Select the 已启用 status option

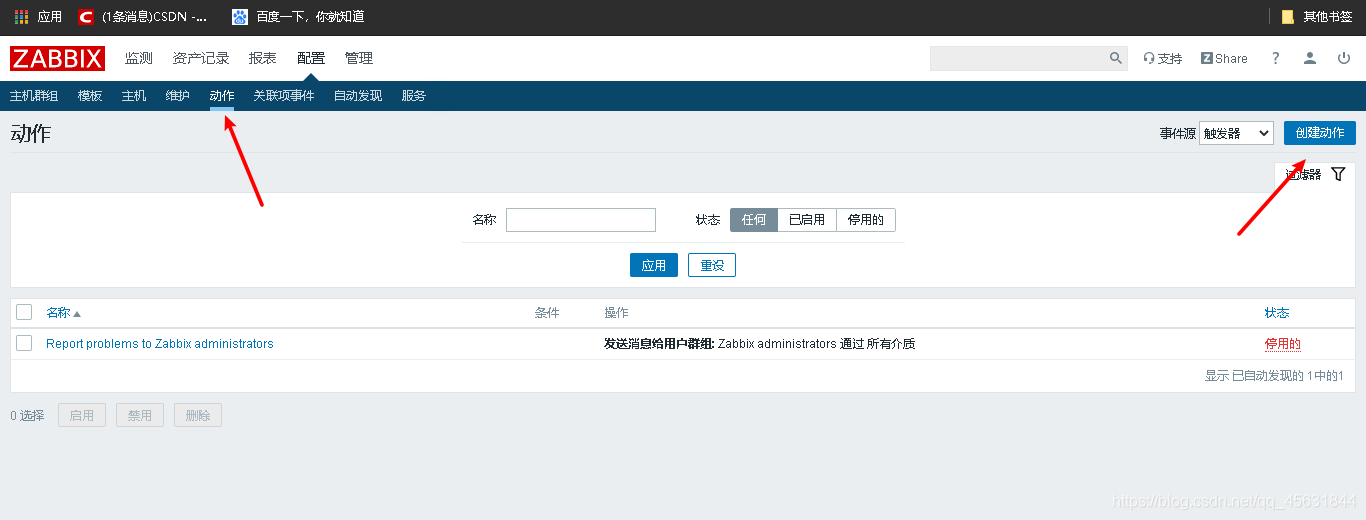807,220
